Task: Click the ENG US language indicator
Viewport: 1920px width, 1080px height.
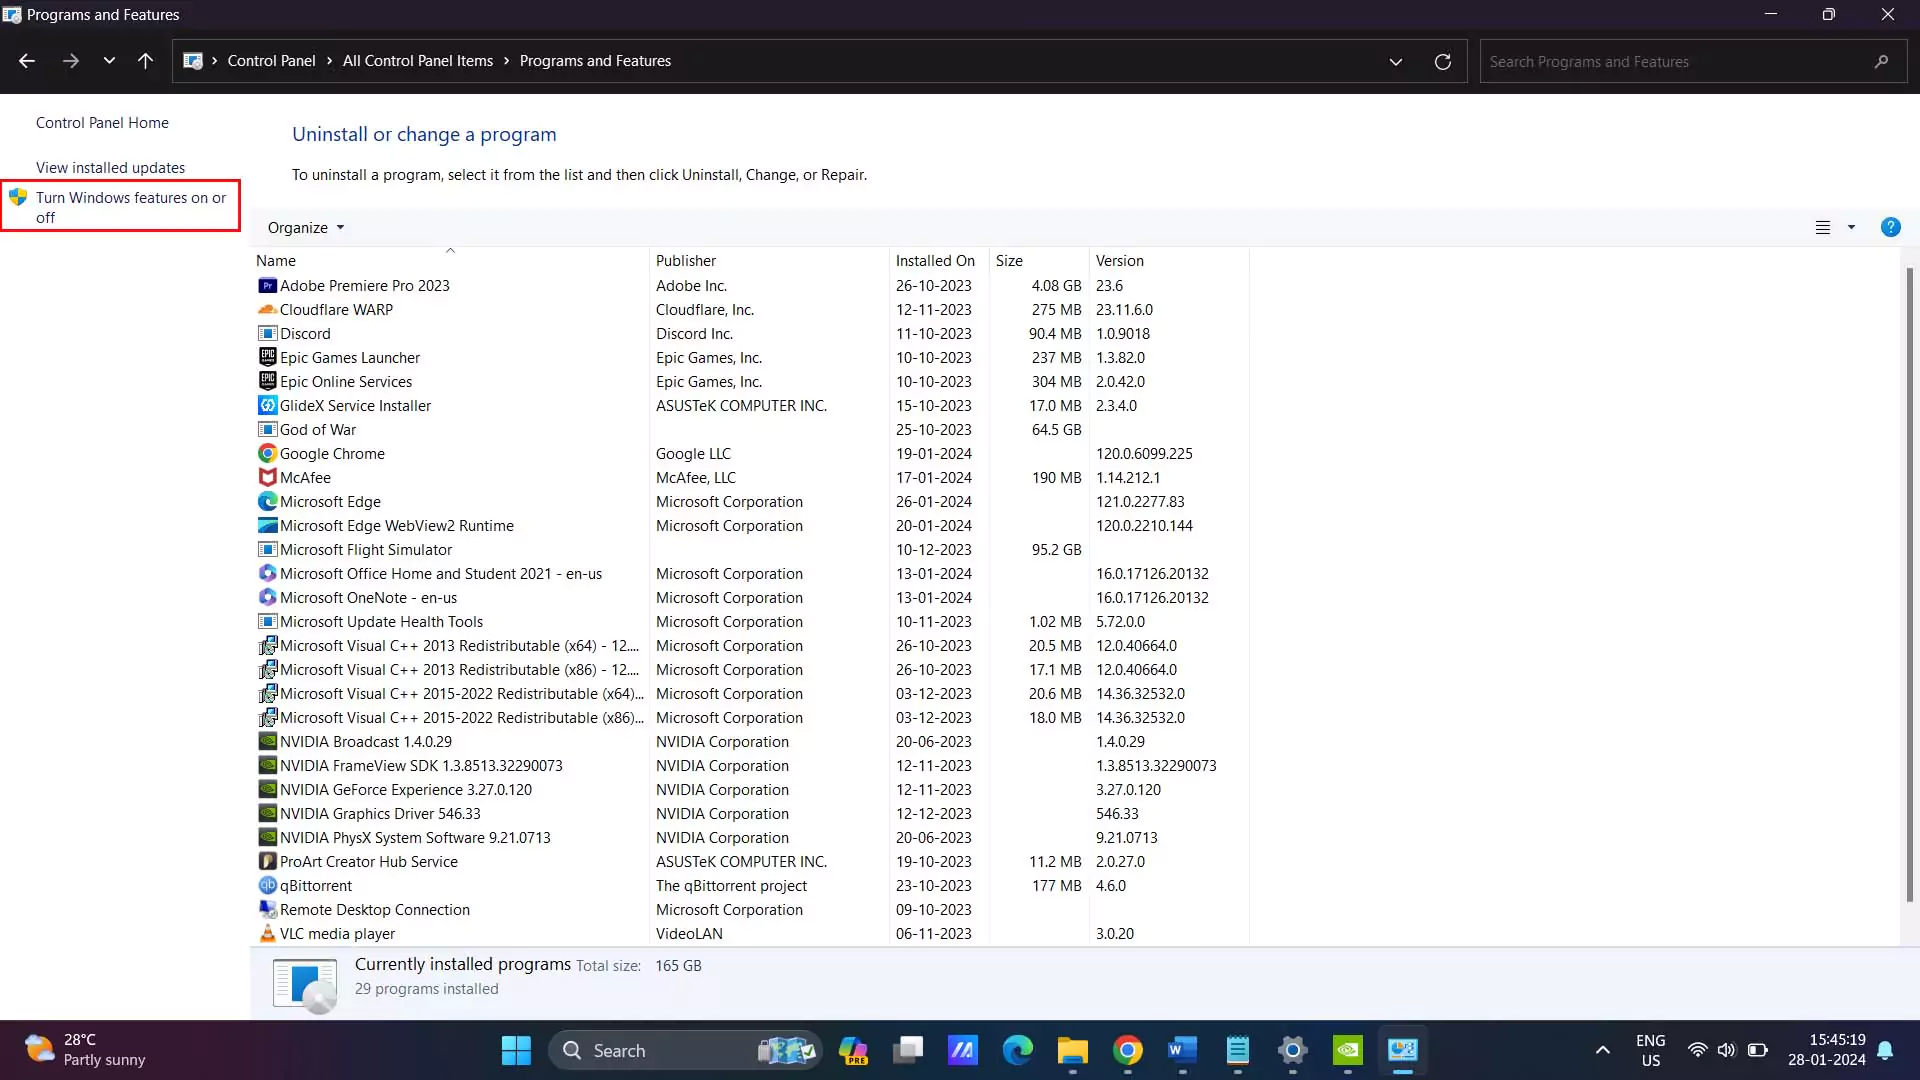Action: click(1650, 1051)
